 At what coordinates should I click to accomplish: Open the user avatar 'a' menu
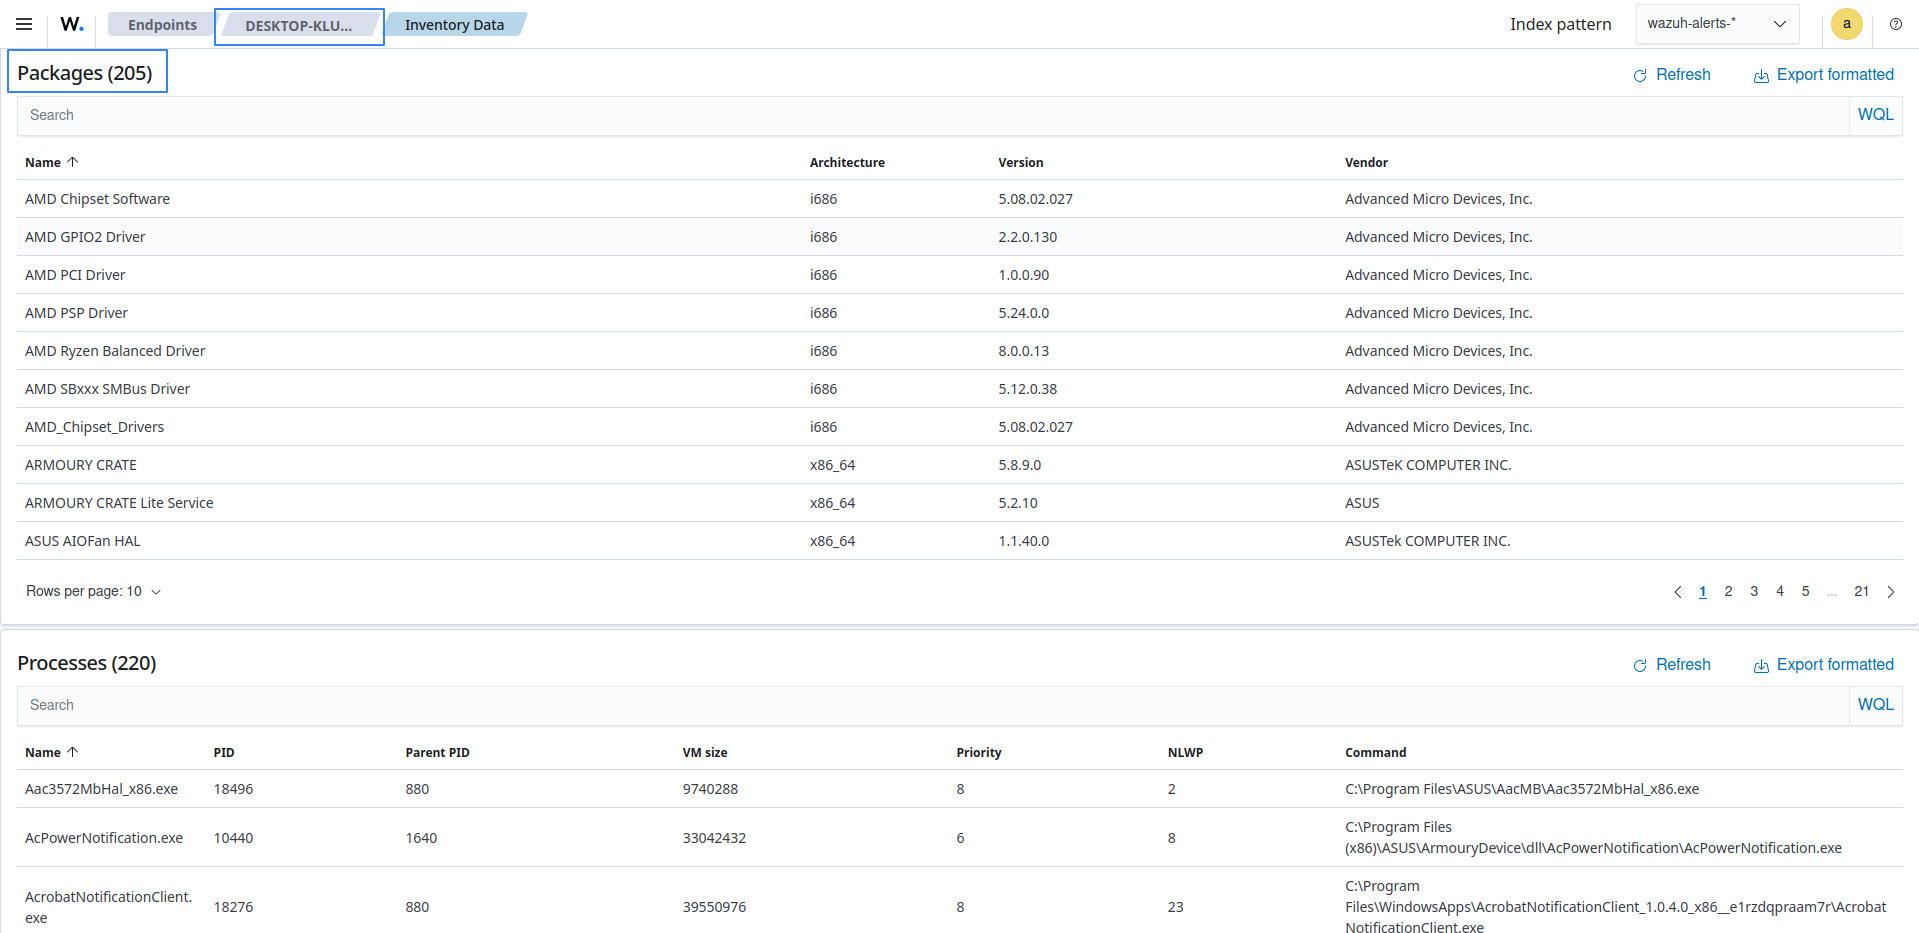pyautogui.click(x=1847, y=24)
